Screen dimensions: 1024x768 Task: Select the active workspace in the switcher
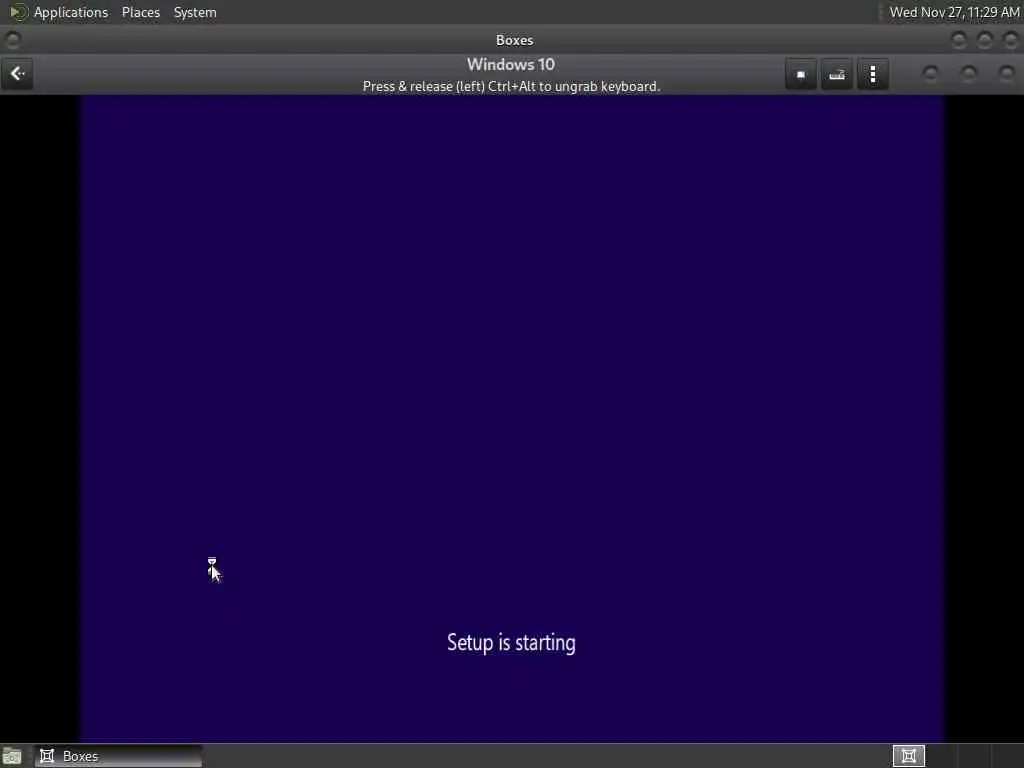pyautogui.click(x=908, y=756)
